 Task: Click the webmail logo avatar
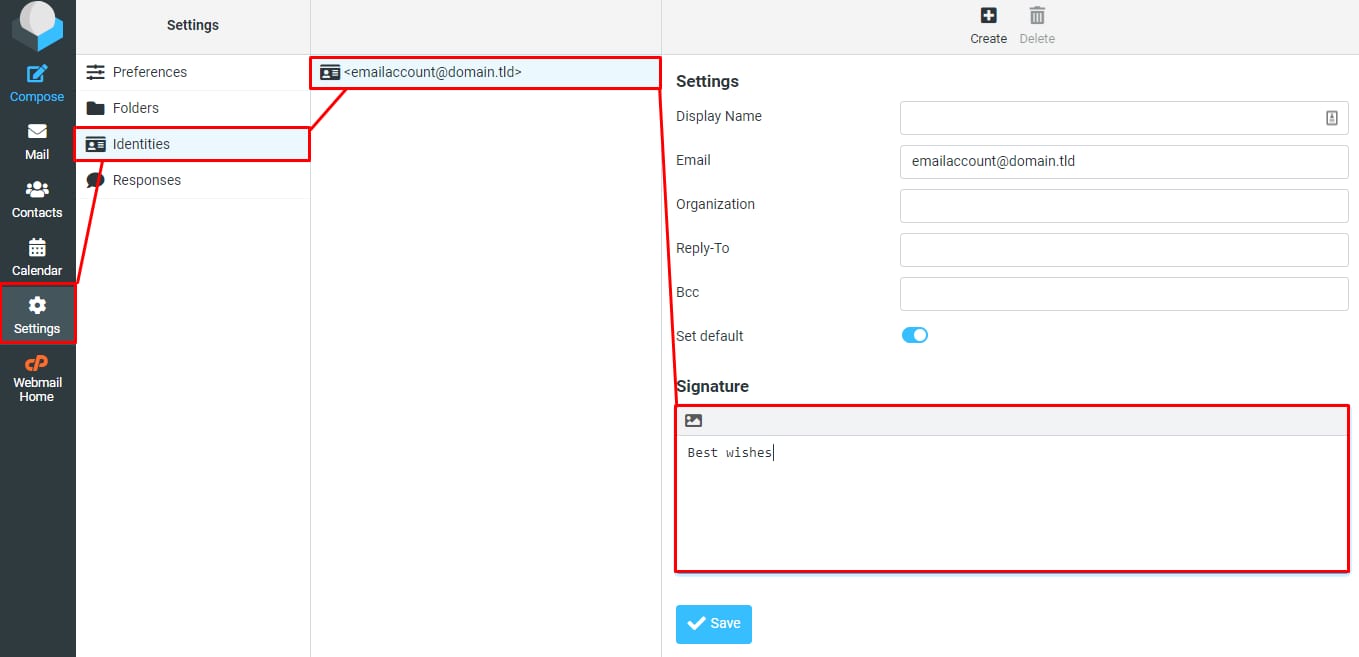pyautogui.click(x=37, y=25)
